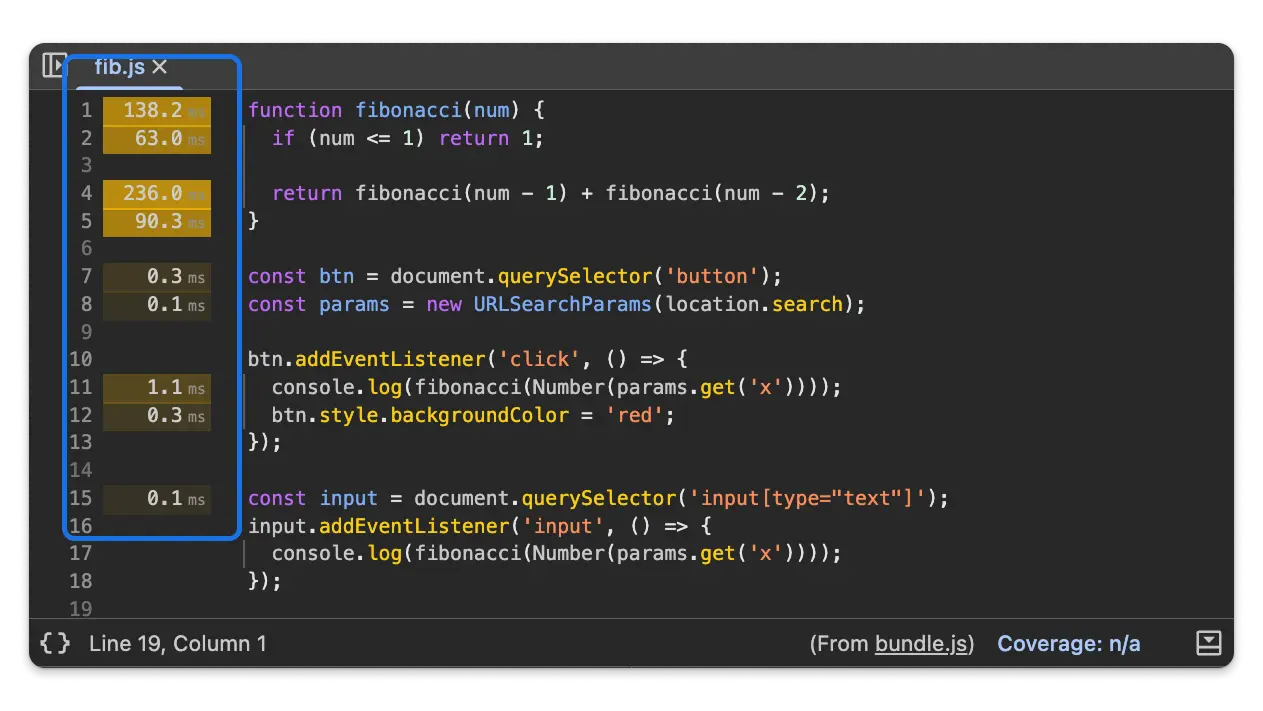
Task: Click the 63.0 ms timing badge
Action: [157, 139]
